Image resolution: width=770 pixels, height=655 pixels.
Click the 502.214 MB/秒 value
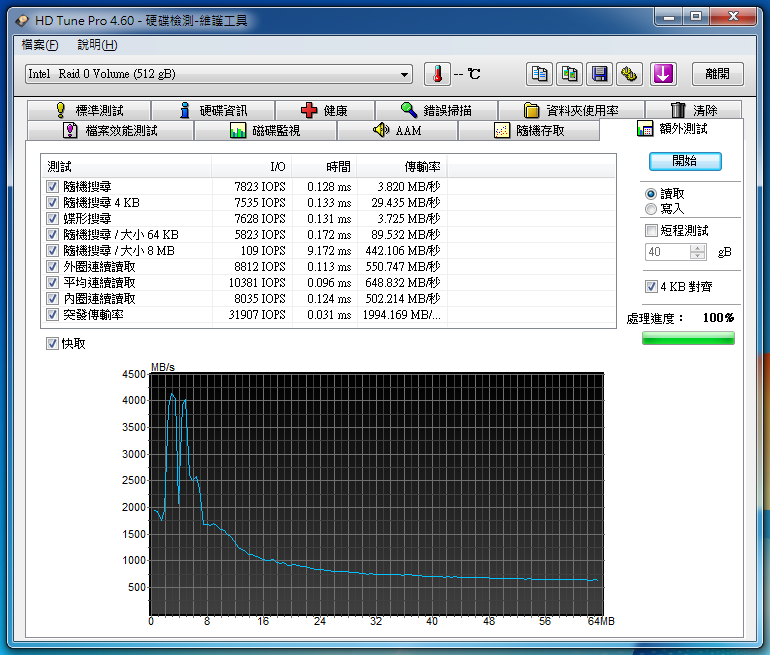[x=403, y=299]
